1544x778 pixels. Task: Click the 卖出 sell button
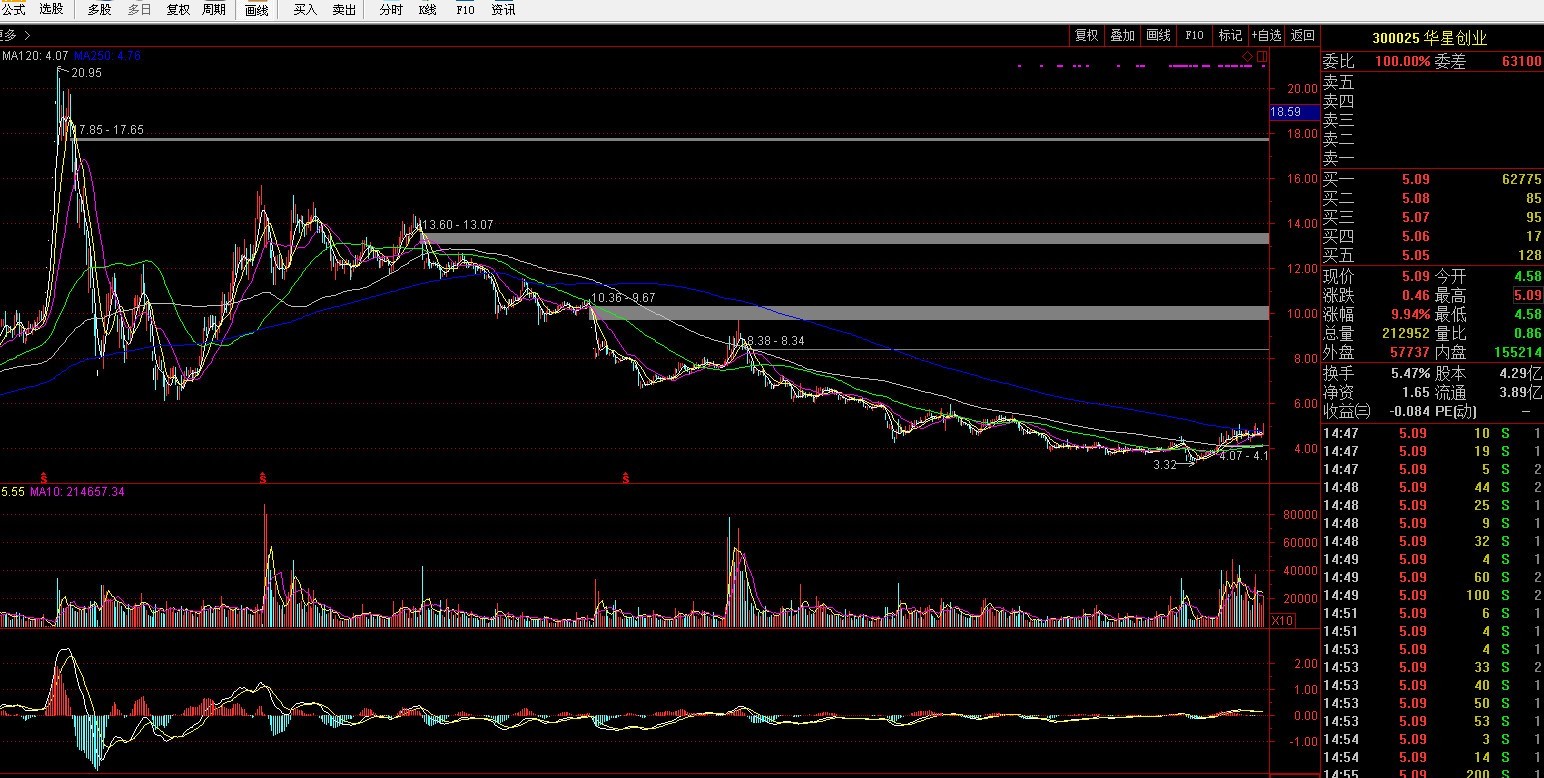[344, 9]
